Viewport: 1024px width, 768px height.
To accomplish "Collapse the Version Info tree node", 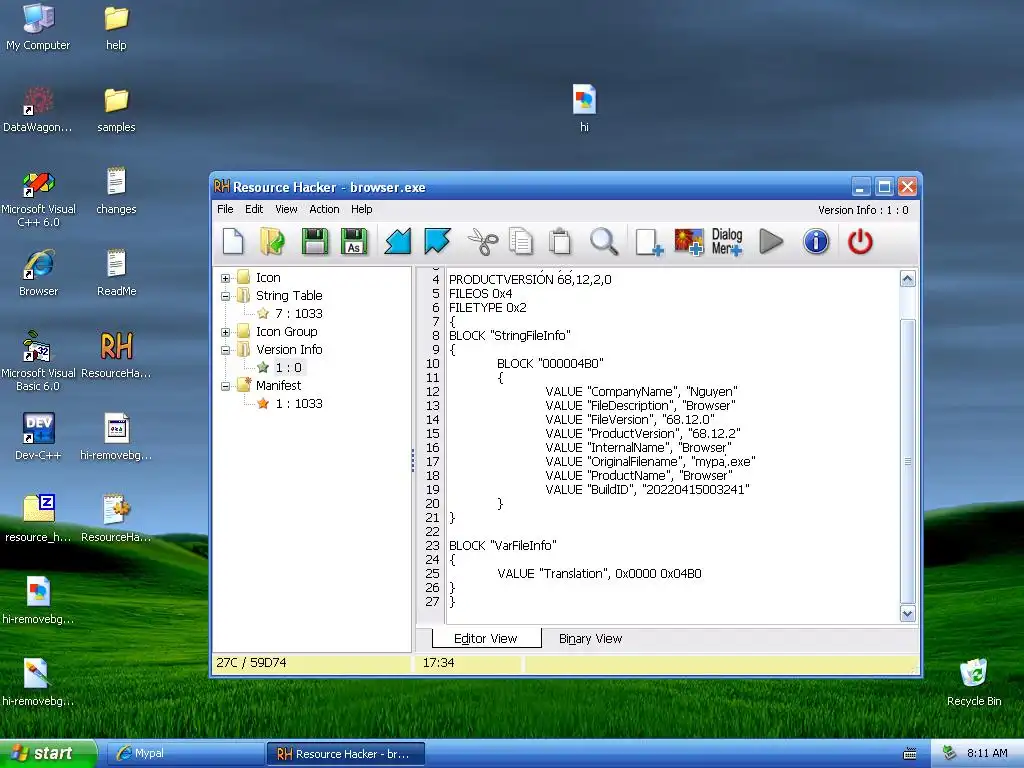I will click(225, 350).
